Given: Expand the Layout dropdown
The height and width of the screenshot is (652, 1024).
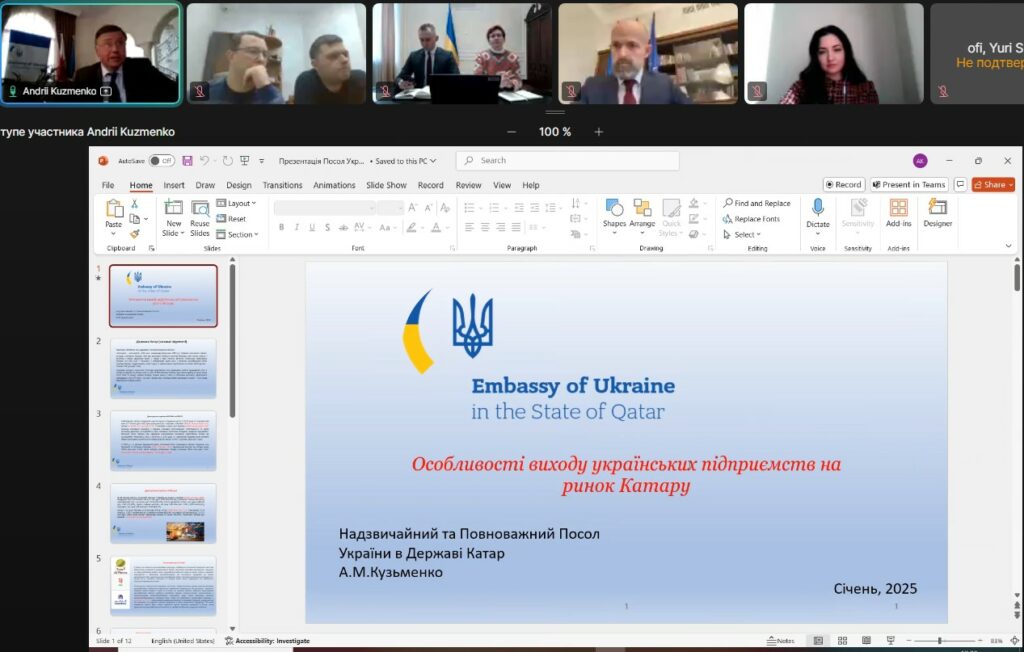Looking at the screenshot, I should pos(239,203).
